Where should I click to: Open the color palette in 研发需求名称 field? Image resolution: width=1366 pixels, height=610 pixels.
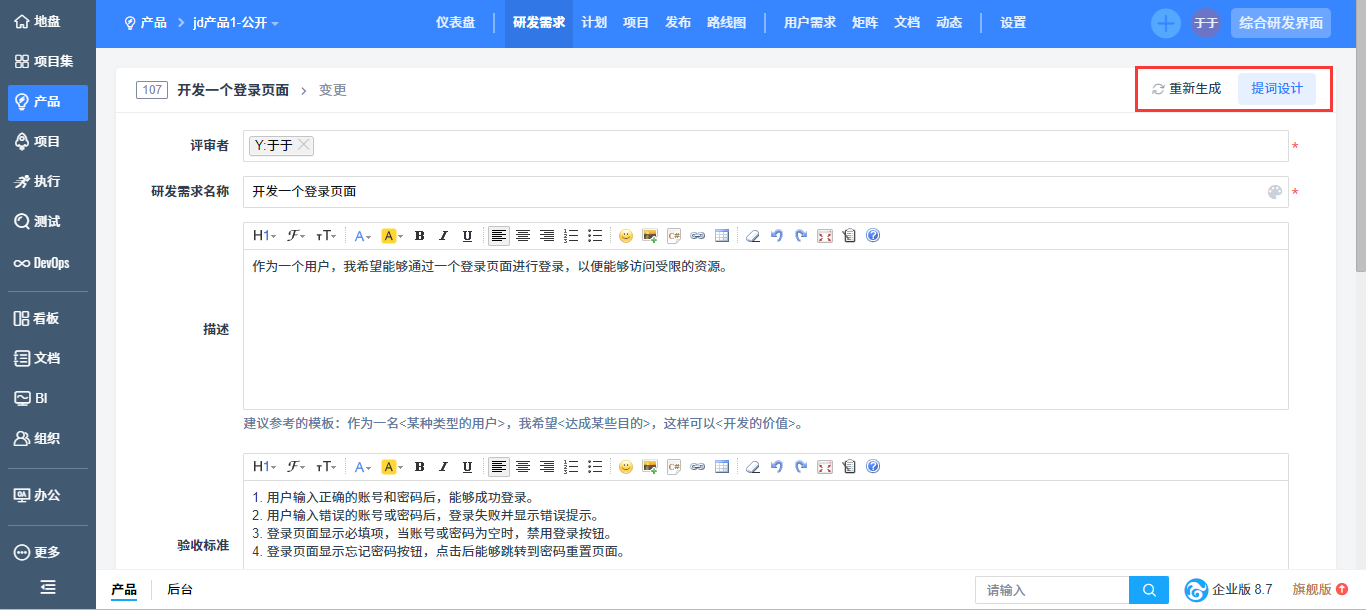[x=1274, y=192]
